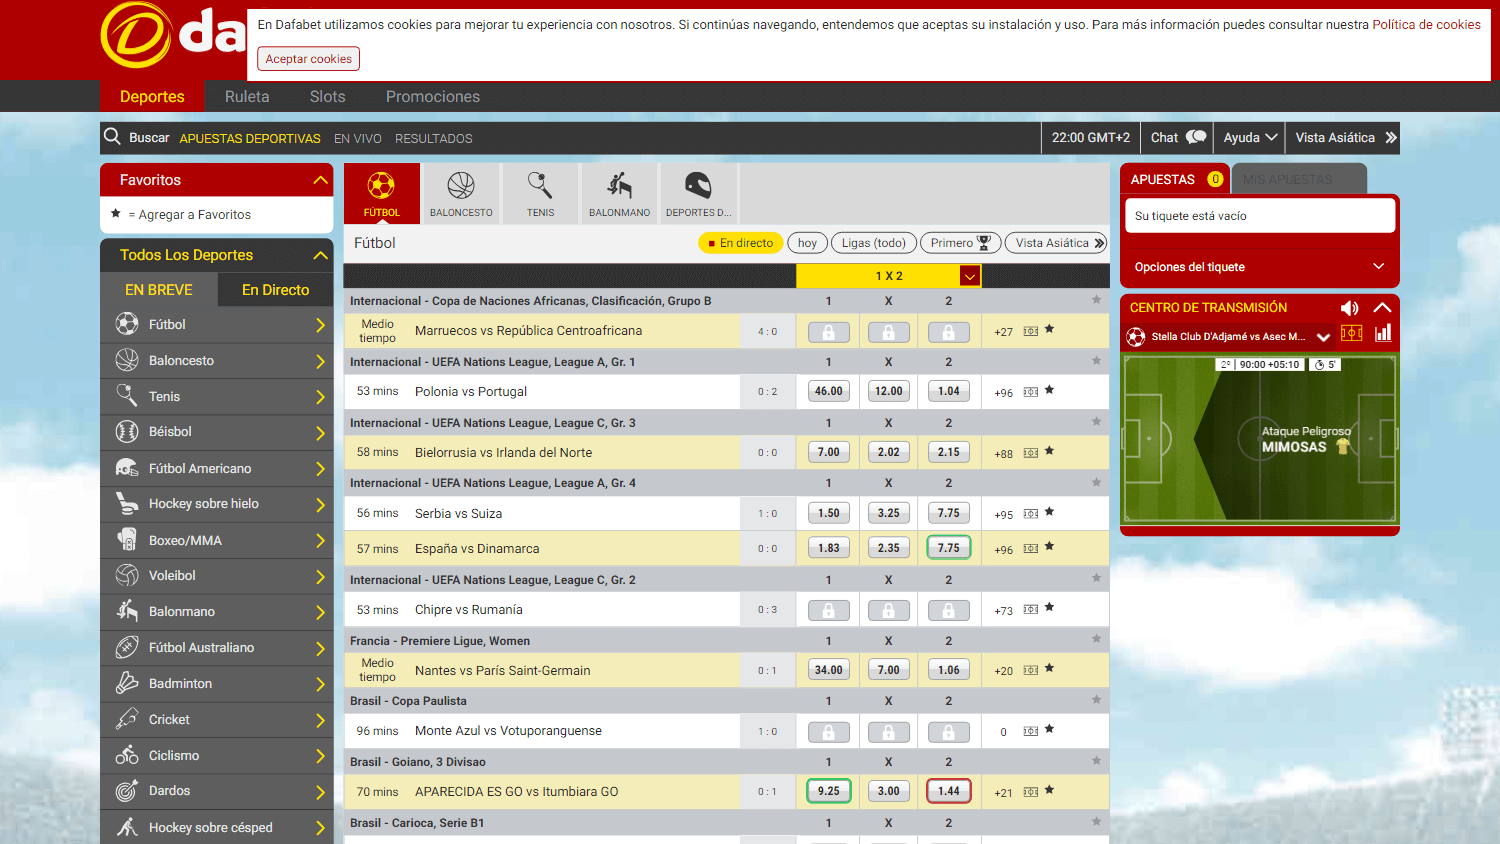The width and height of the screenshot is (1500, 844).
Task: Mute the Centro de Transmisión audio
Action: (x=1349, y=308)
